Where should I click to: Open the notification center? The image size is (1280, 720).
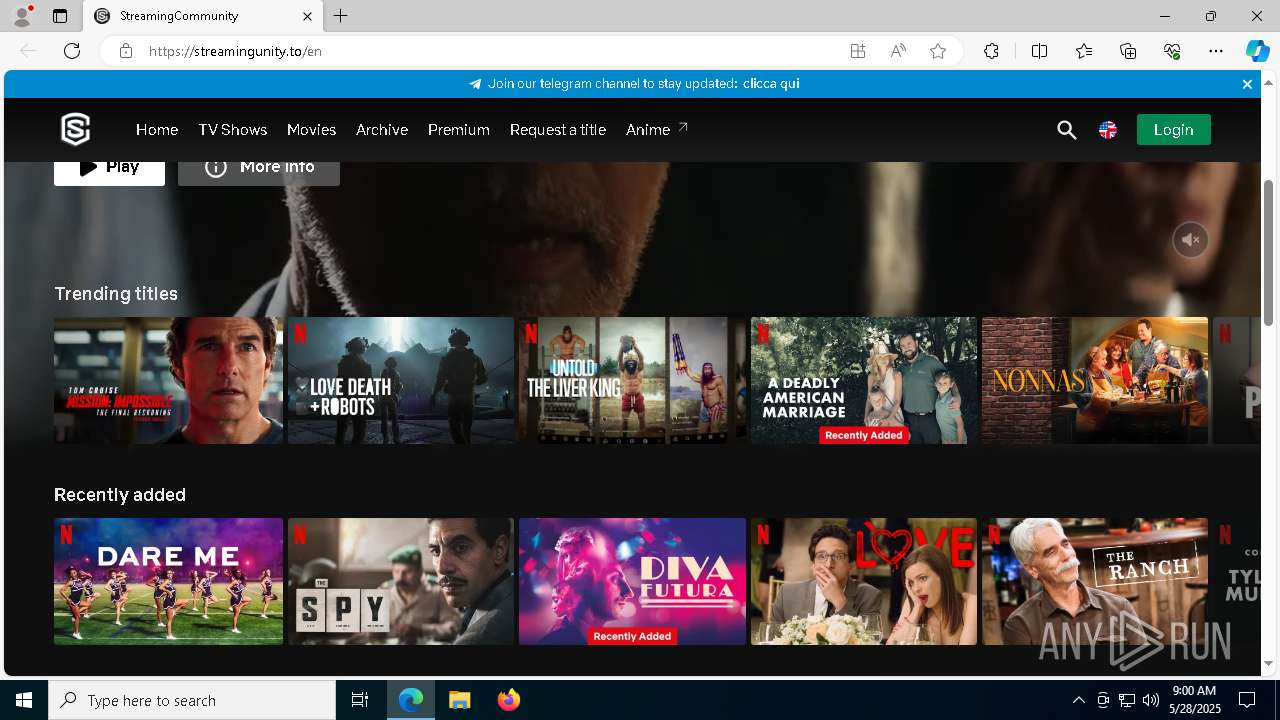point(1247,700)
